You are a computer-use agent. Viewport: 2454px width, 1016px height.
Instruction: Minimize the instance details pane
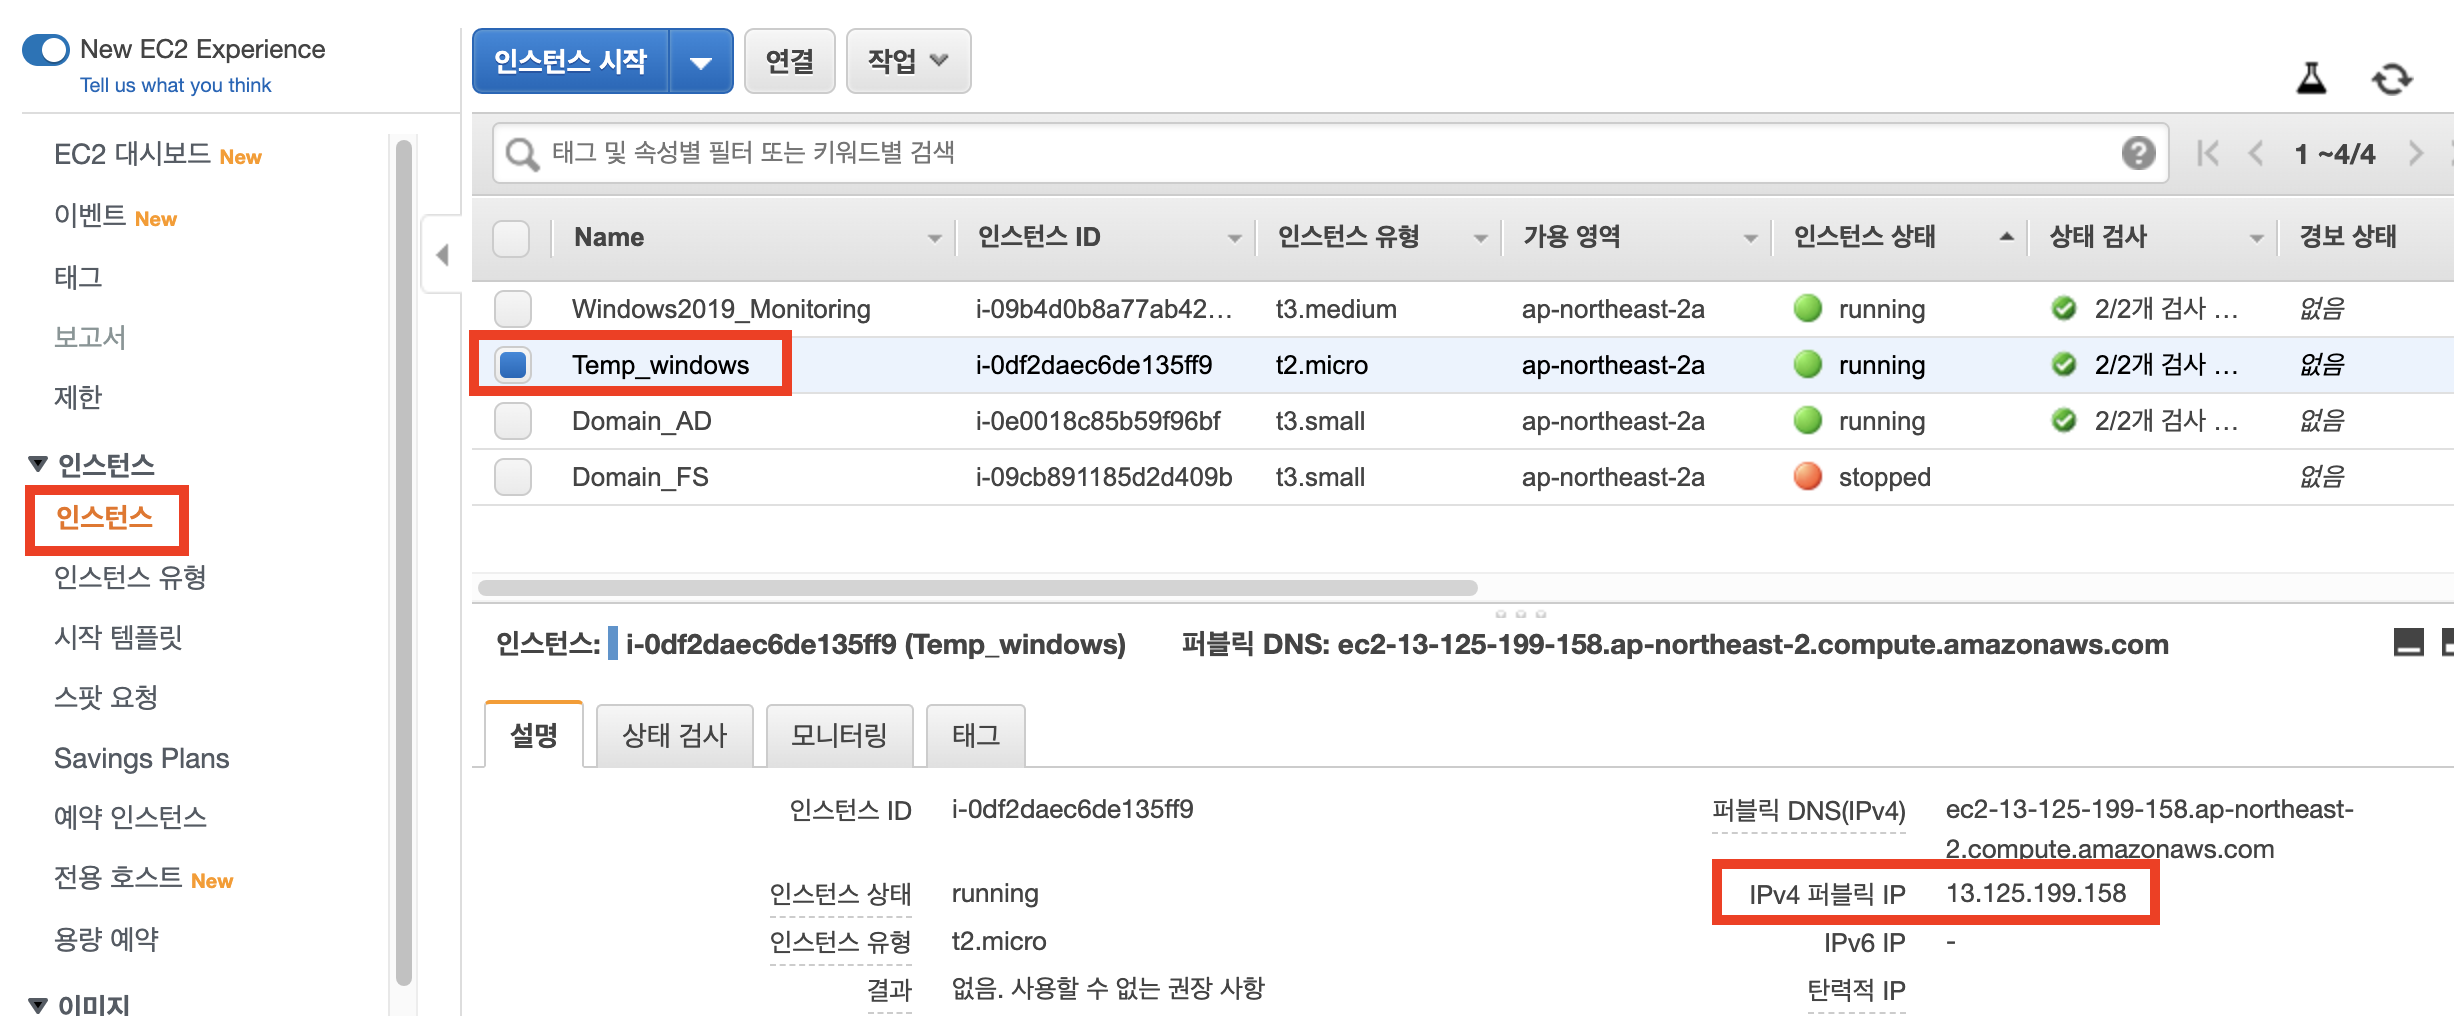(x=2408, y=642)
